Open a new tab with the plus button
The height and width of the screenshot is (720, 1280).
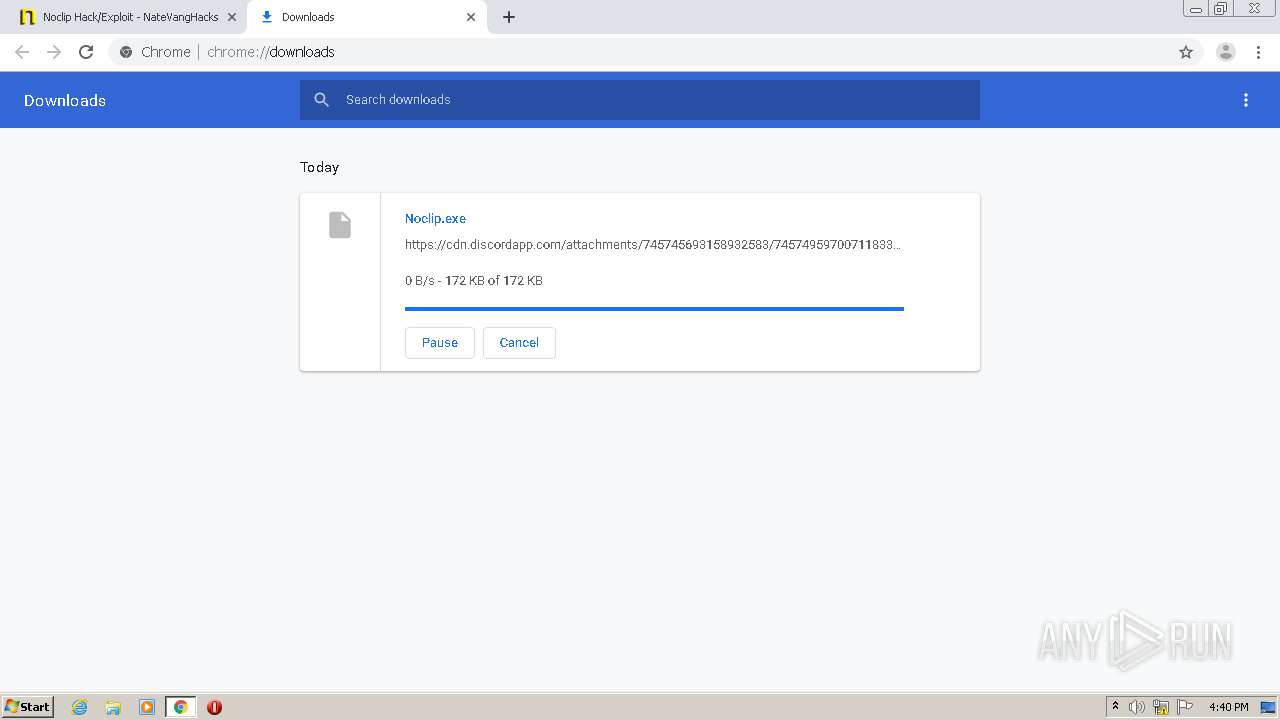(x=509, y=17)
